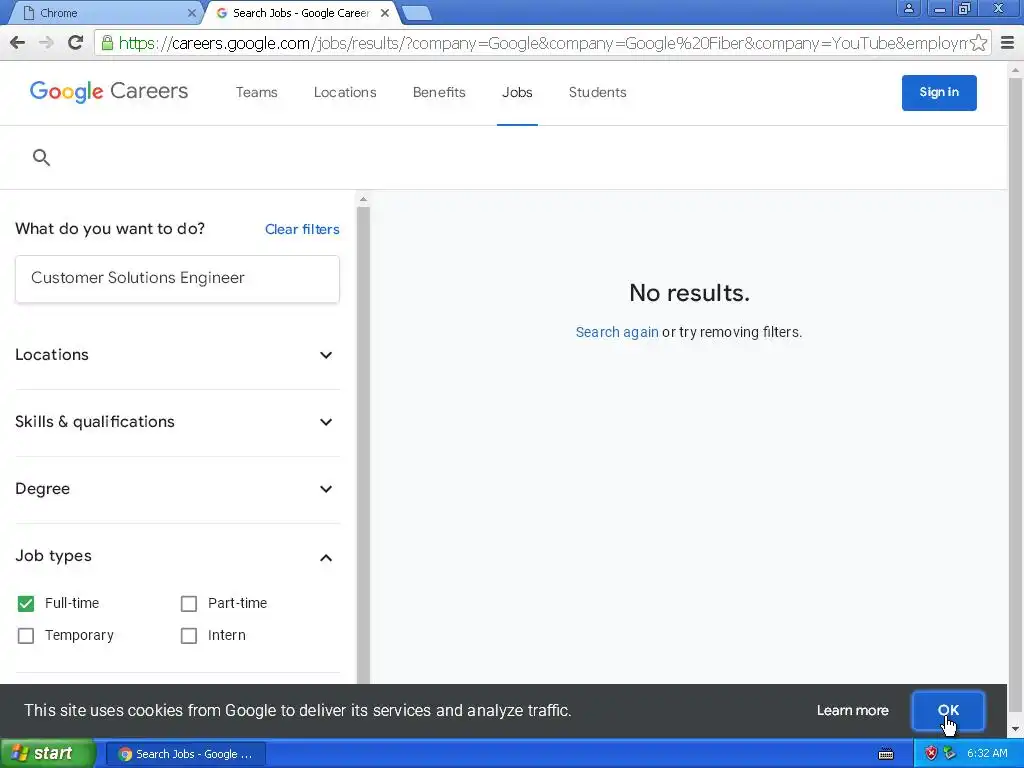1024x768 pixels.
Task: Switch to Search Jobs tab
Action: (302, 13)
